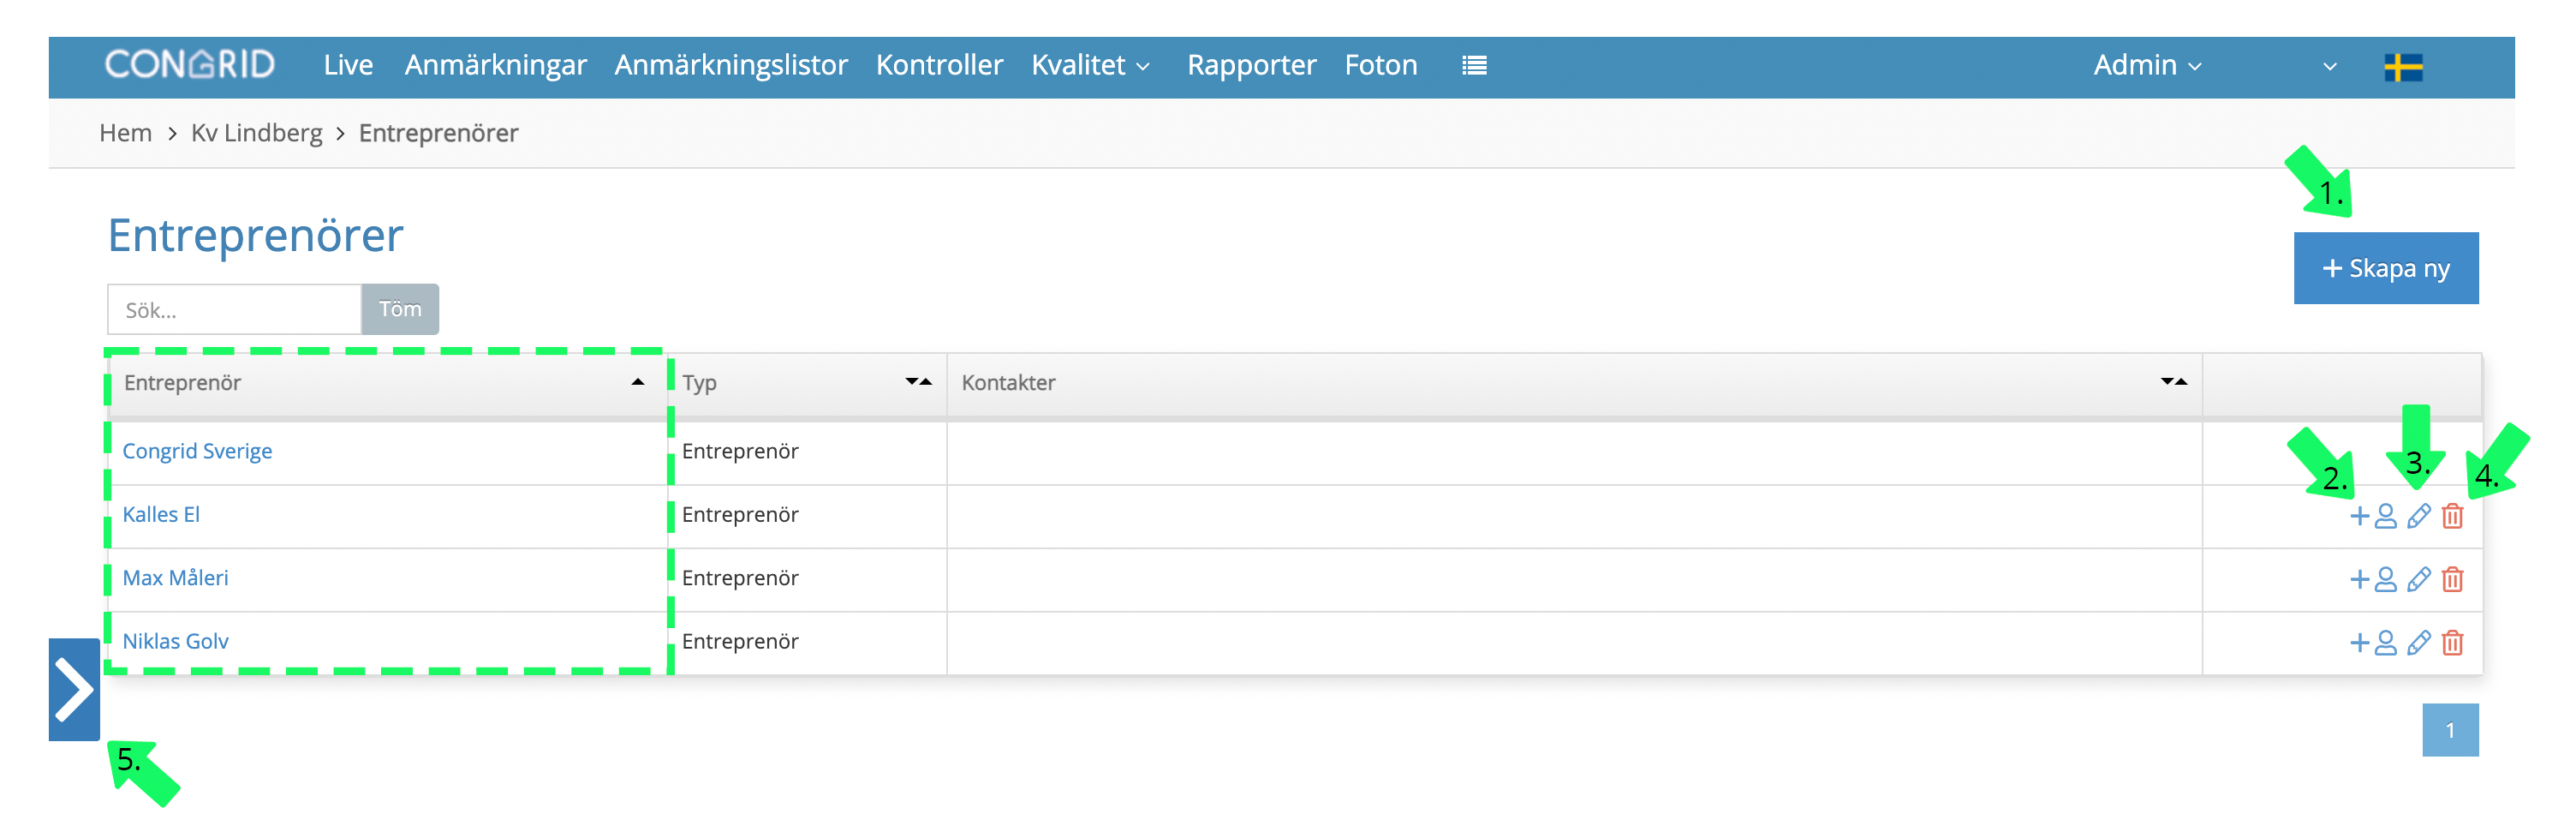Screen dimensions: 2576x832
Task: Add contact person to Max Måleri
Action: click(x=2373, y=579)
